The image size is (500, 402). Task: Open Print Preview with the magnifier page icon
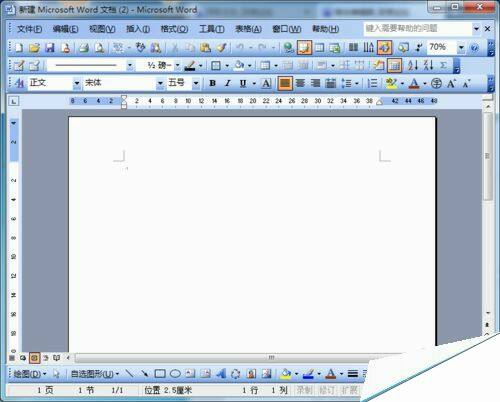tap(99, 48)
